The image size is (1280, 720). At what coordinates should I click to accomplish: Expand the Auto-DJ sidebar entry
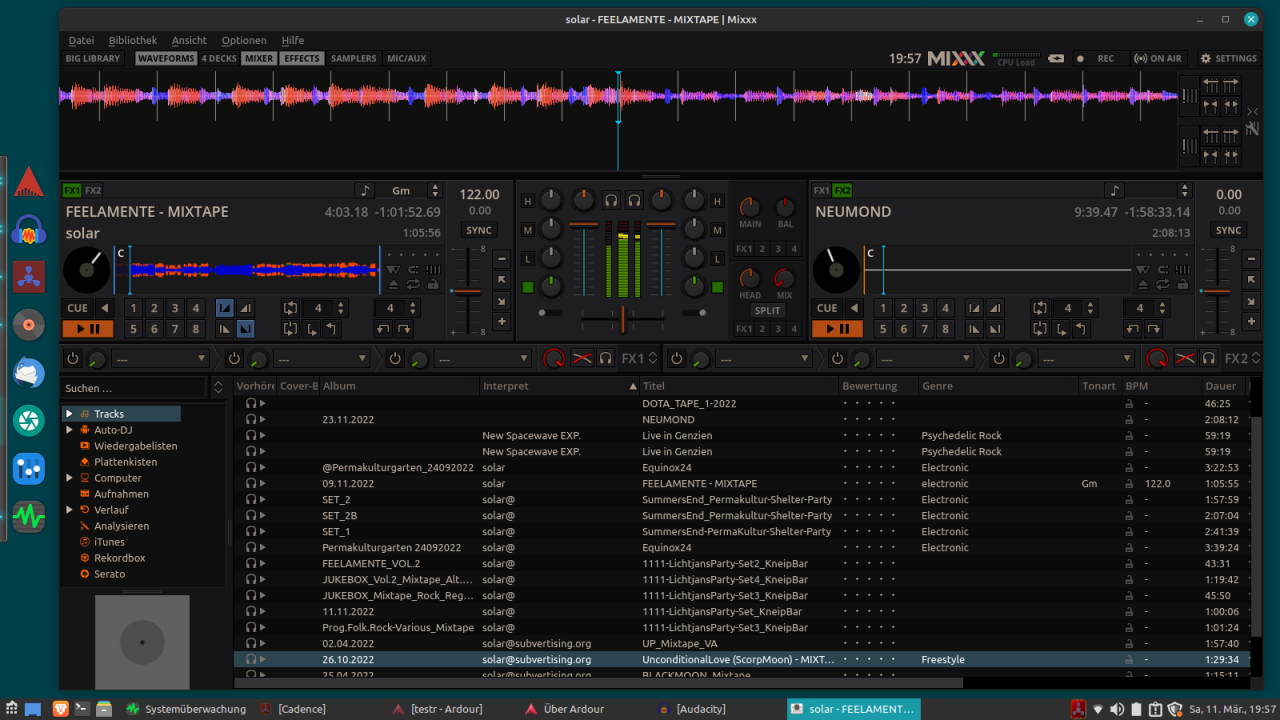pos(69,430)
